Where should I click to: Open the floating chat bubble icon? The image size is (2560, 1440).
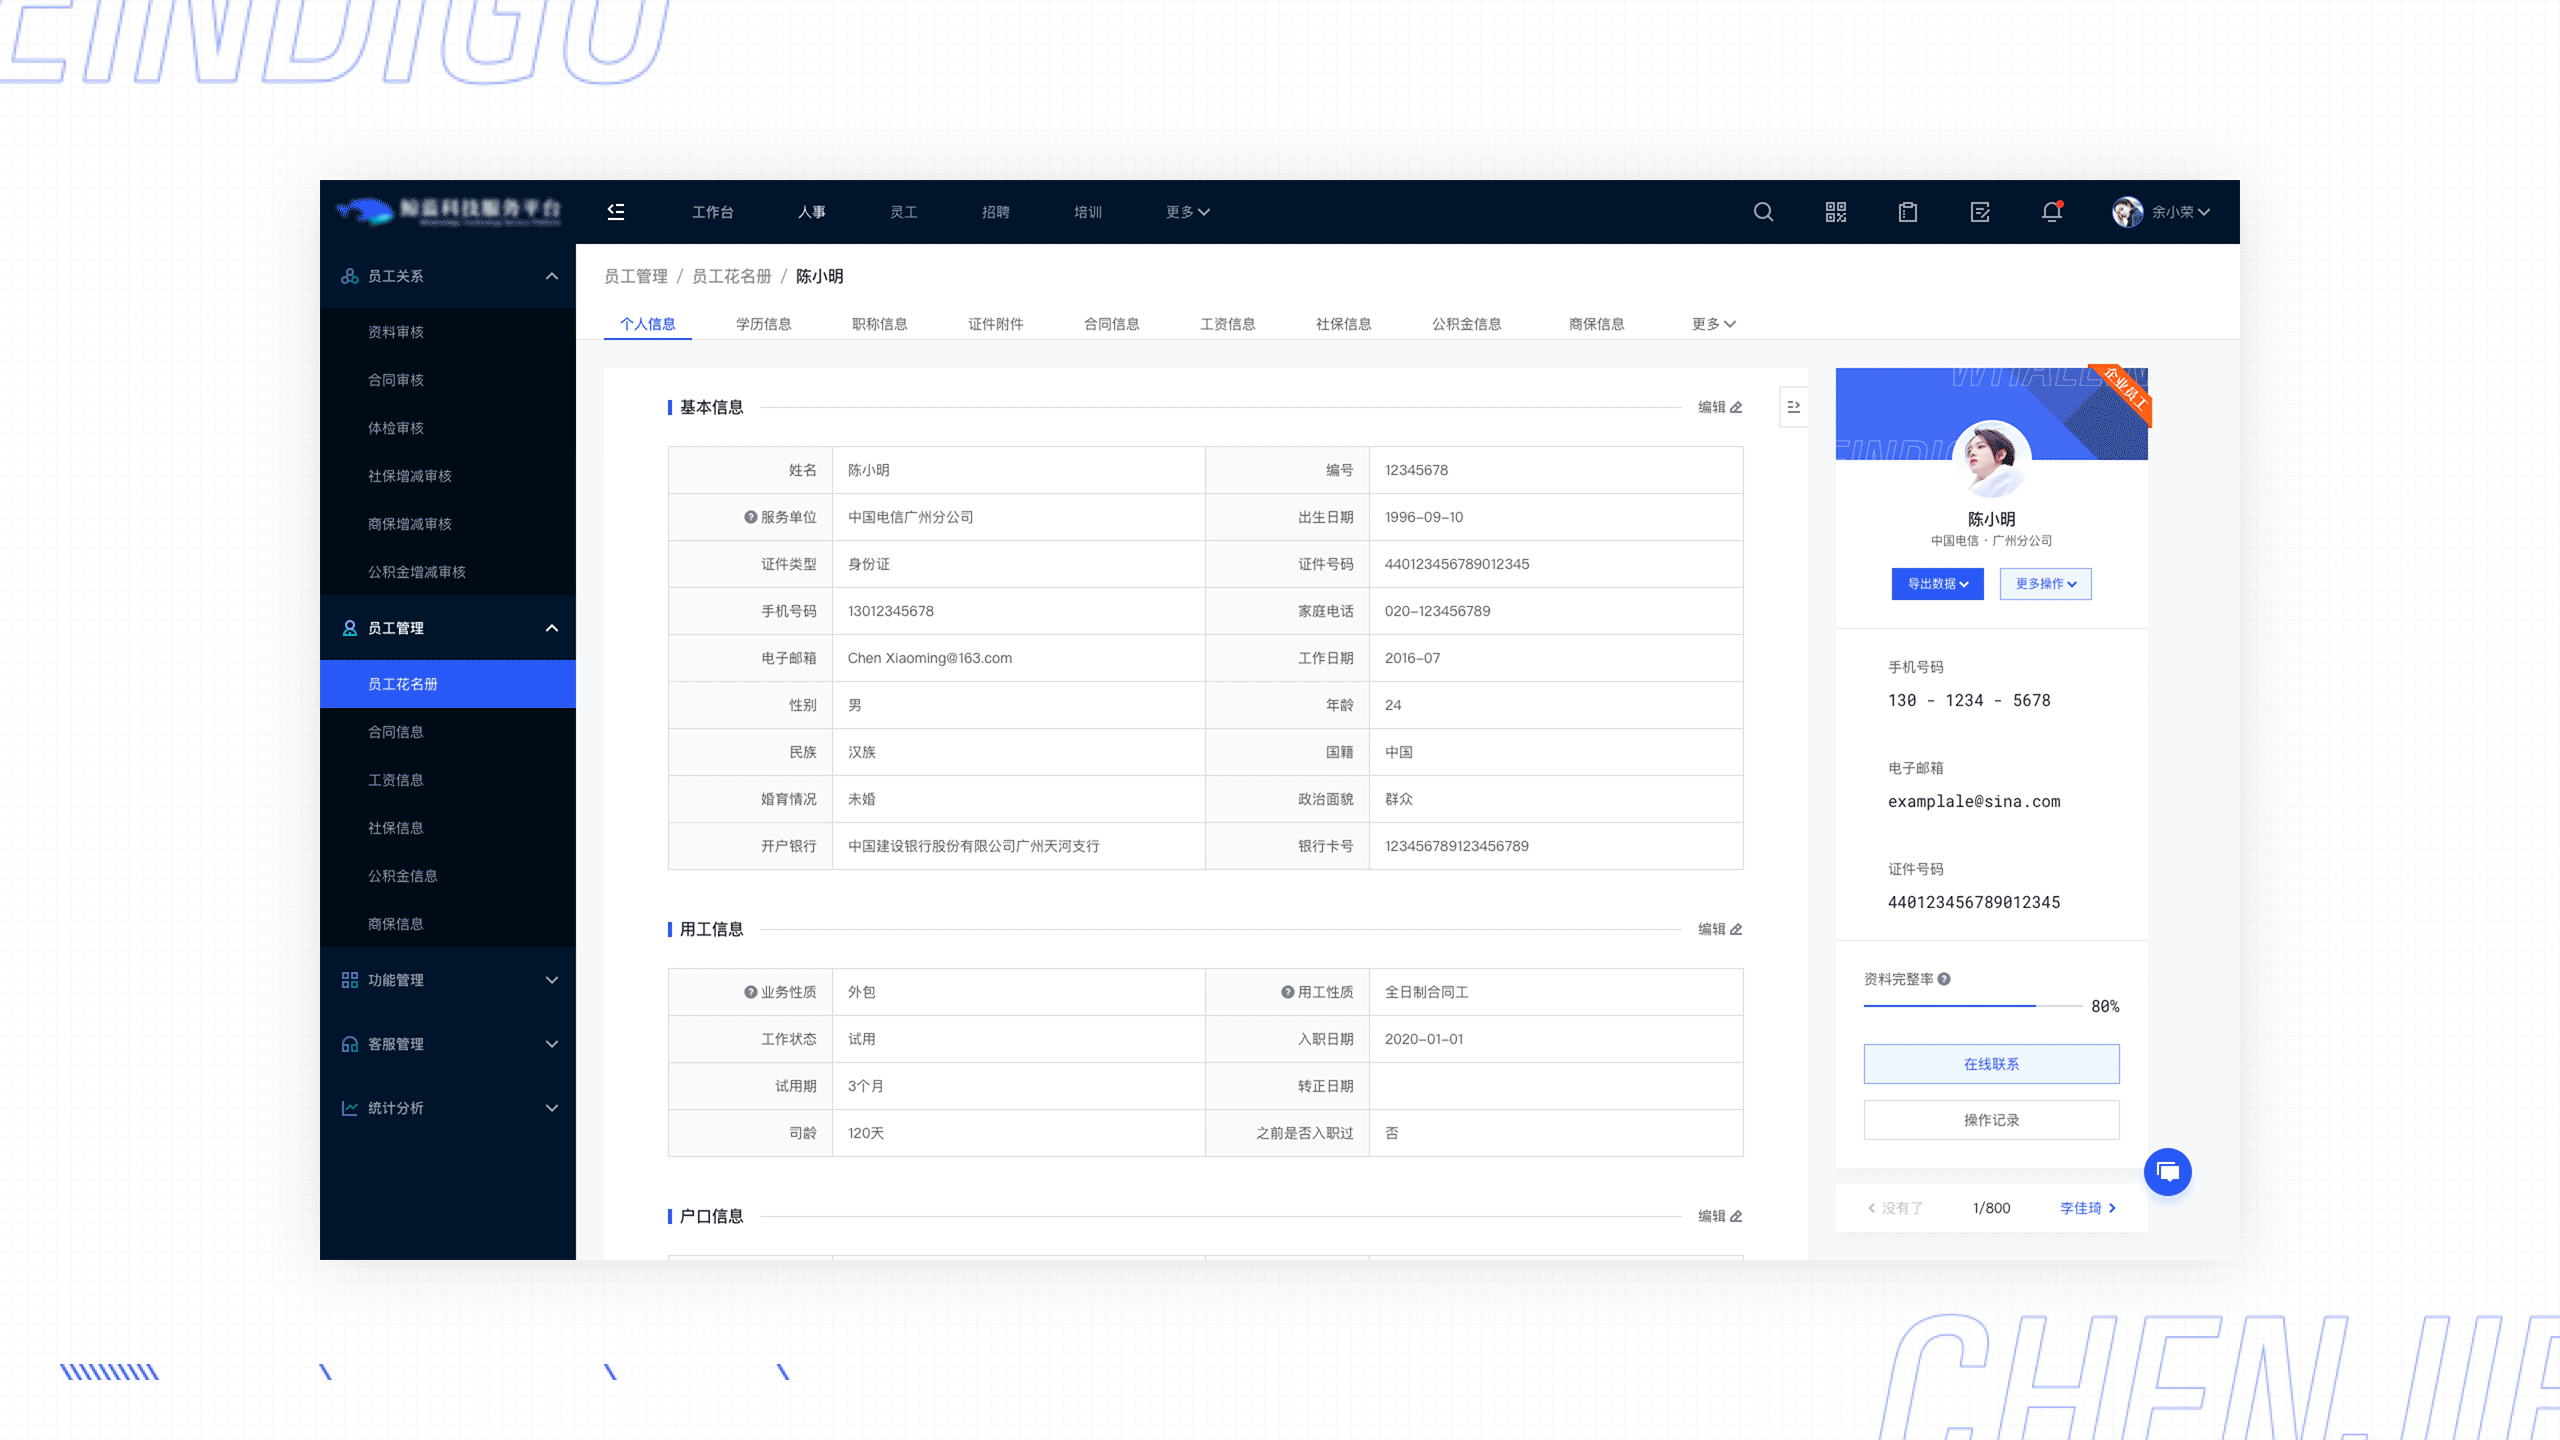[x=2167, y=1171]
